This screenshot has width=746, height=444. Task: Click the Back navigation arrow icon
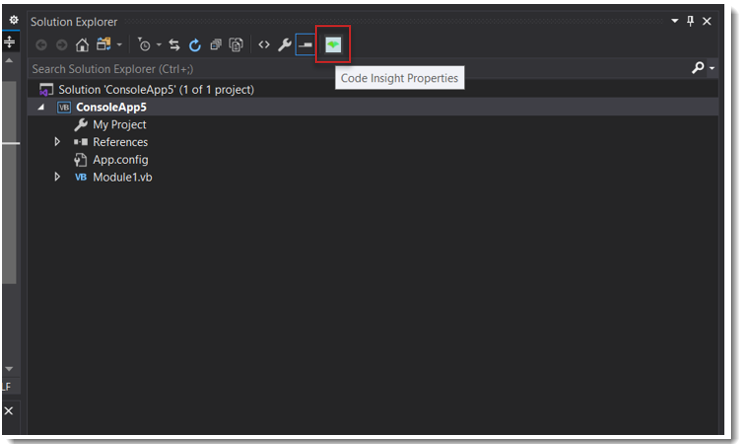[41, 45]
